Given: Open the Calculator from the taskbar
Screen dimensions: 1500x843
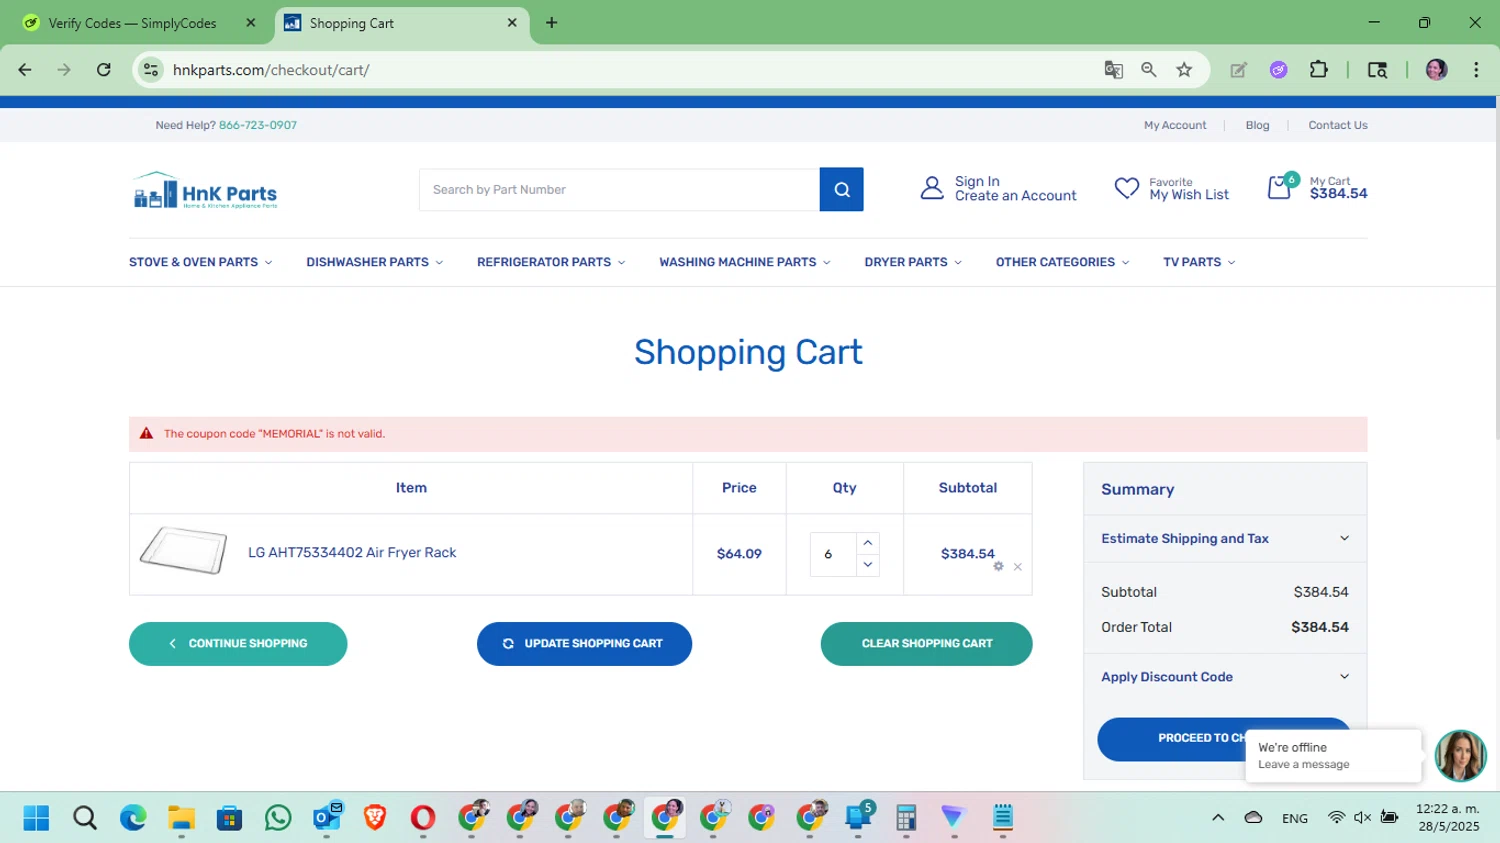Looking at the screenshot, I should [x=906, y=818].
